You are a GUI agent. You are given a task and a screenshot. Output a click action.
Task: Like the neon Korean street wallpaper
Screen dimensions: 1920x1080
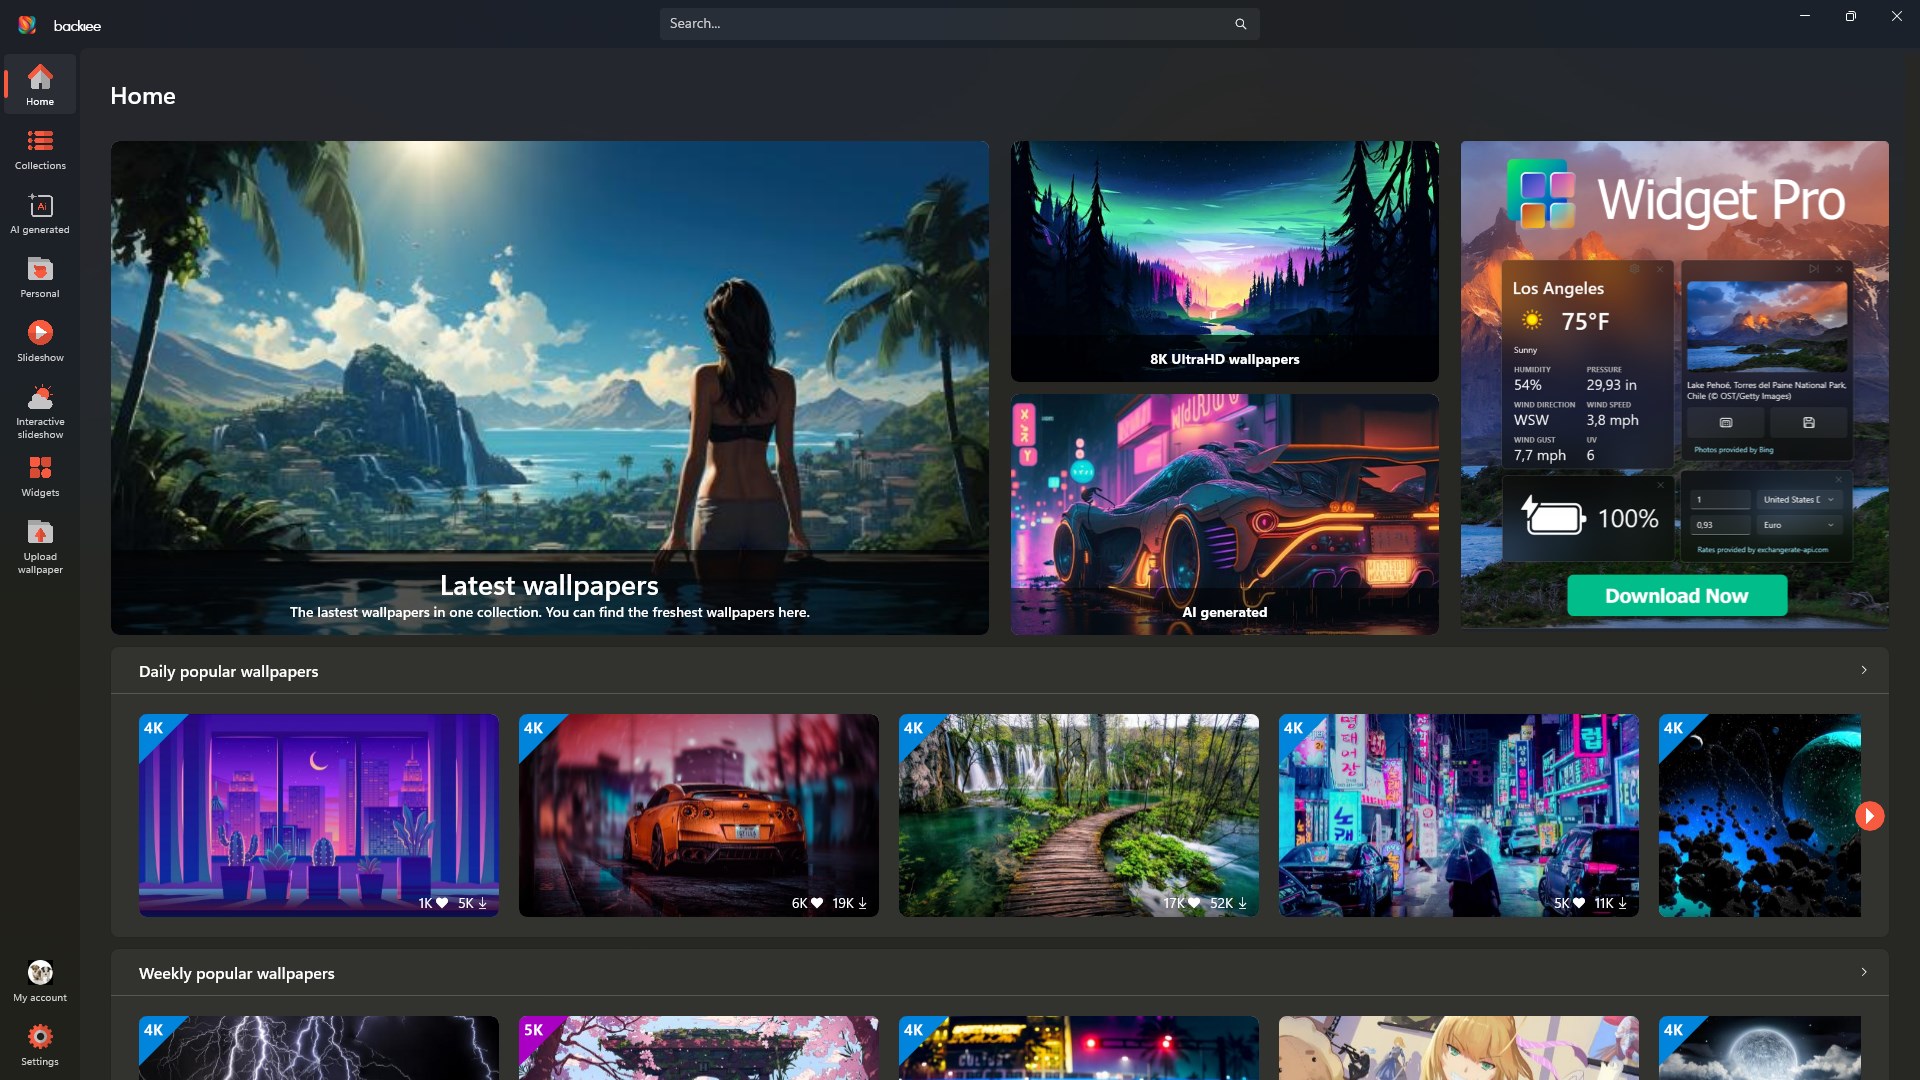[x=1578, y=903]
